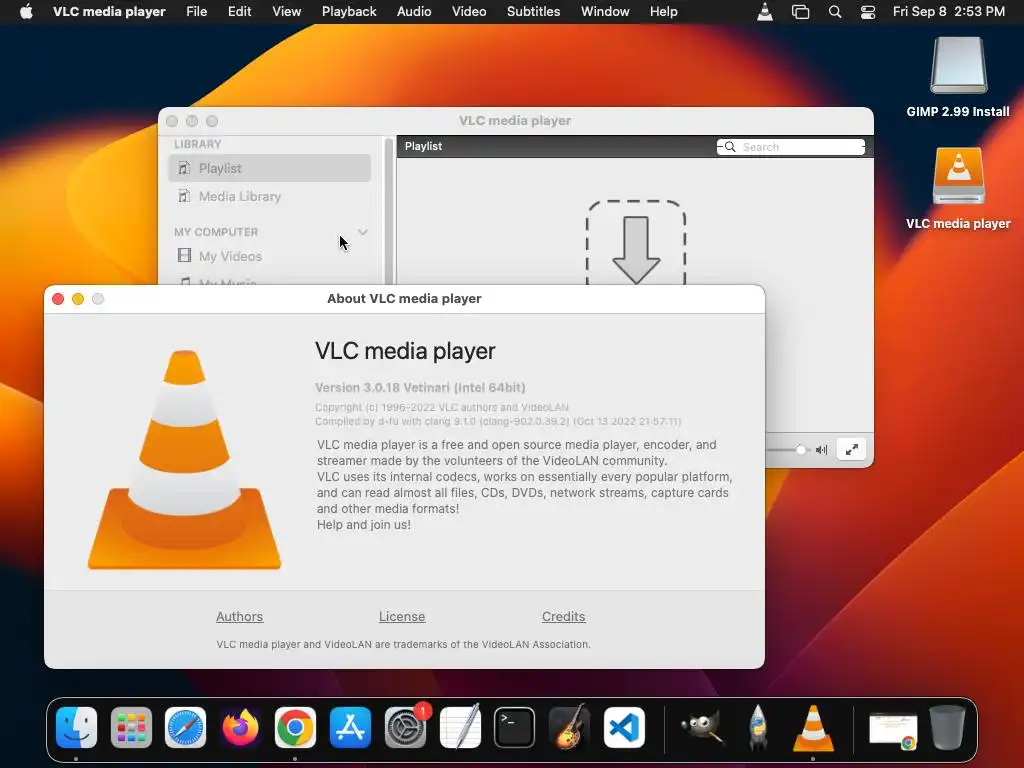Screen dimensions: 1024x768
Task: Toggle fullscreen button in VLC main window
Action: [x=852, y=449]
